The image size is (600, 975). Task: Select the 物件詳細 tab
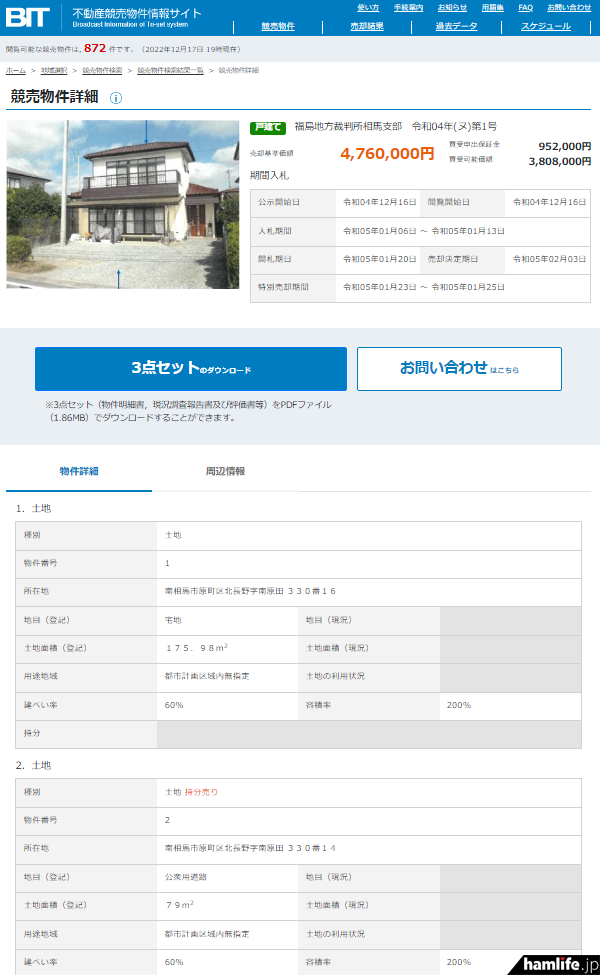79,471
